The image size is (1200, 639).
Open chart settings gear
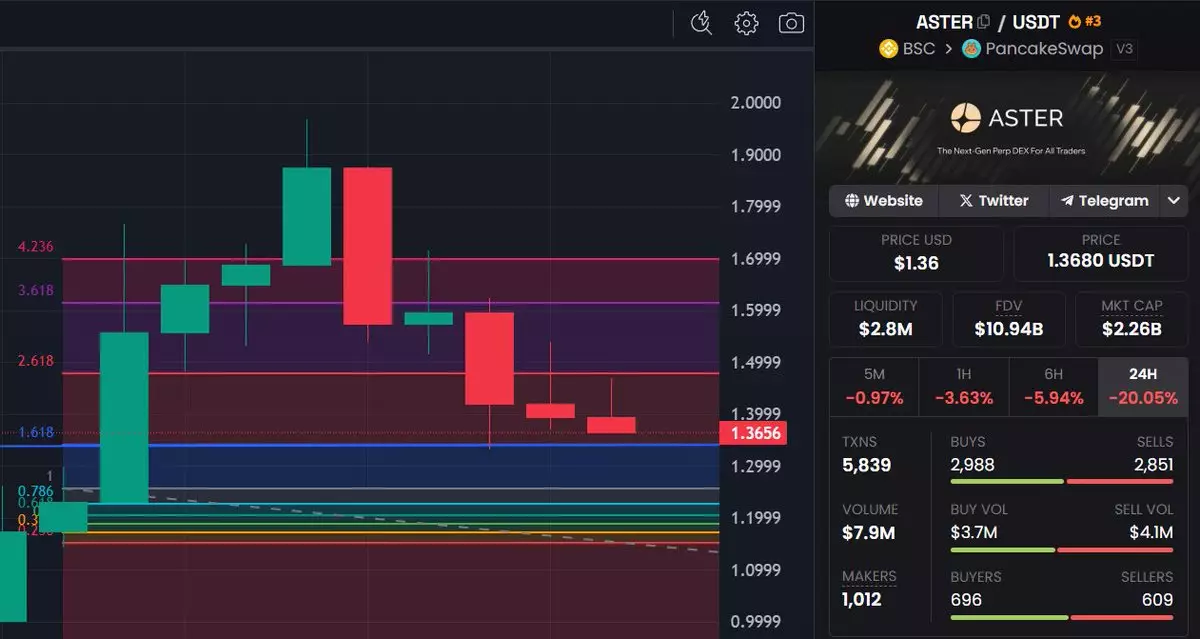pos(746,23)
